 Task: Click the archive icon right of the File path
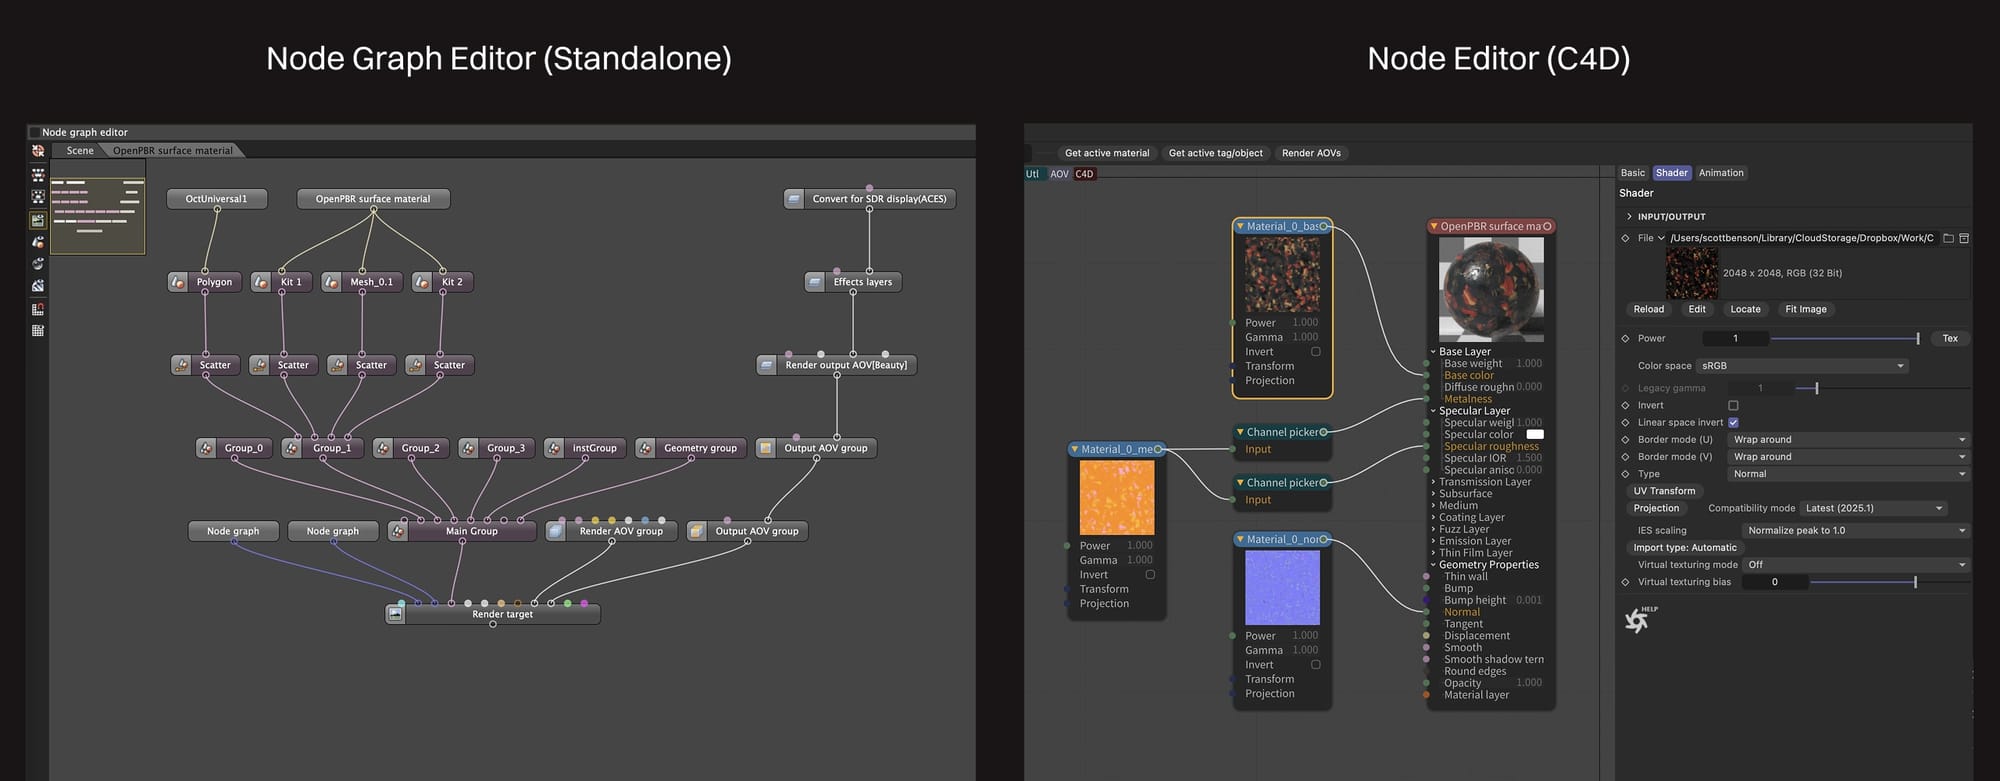pyautogui.click(x=1964, y=238)
